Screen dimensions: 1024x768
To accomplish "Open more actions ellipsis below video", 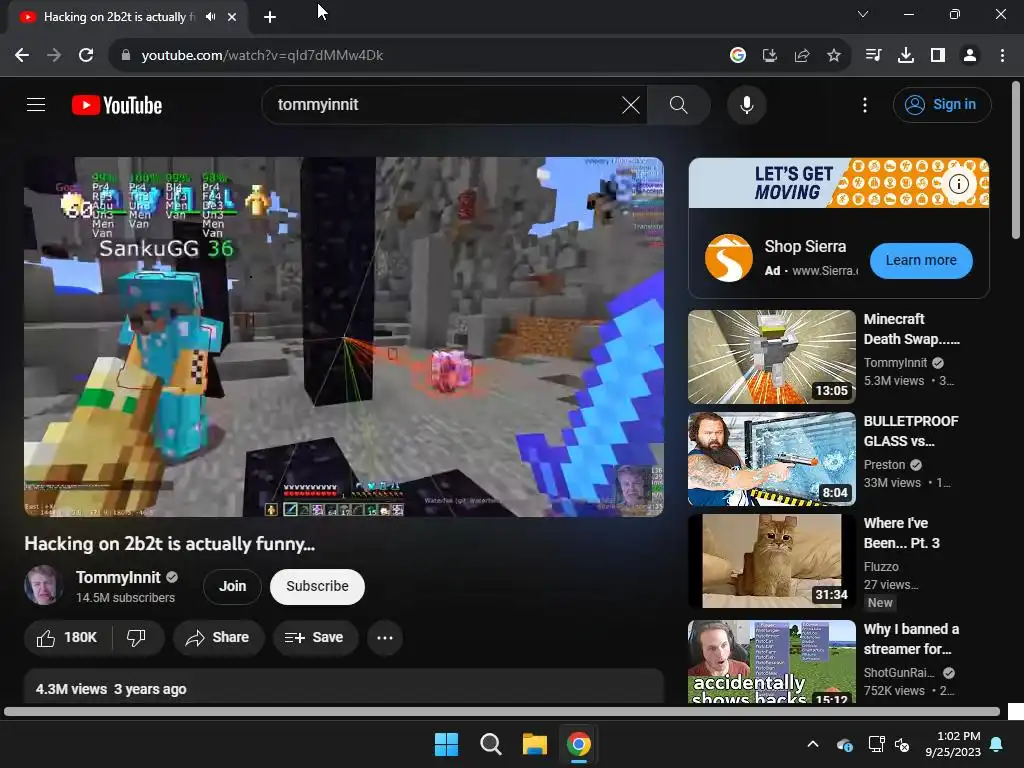I will [x=385, y=637].
